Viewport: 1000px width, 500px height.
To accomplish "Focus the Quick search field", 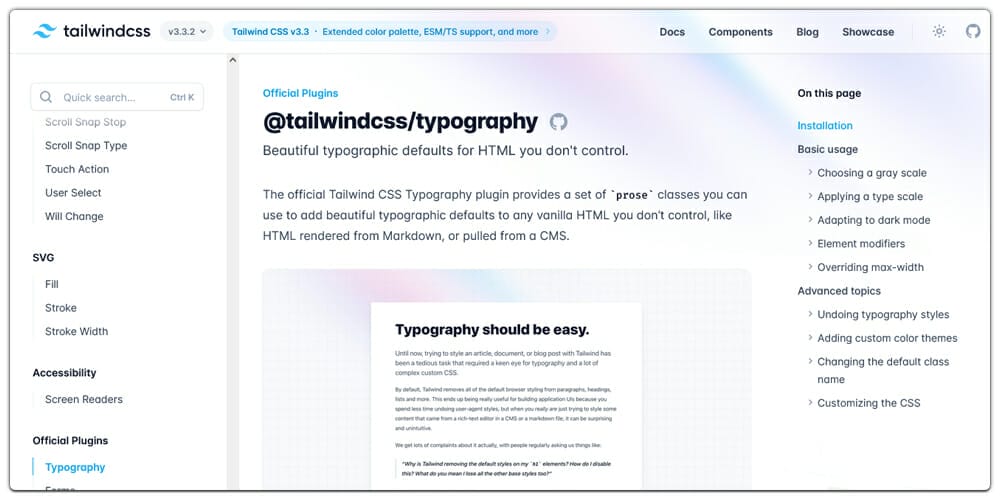I will pyautogui.click(x=117, y=97).
